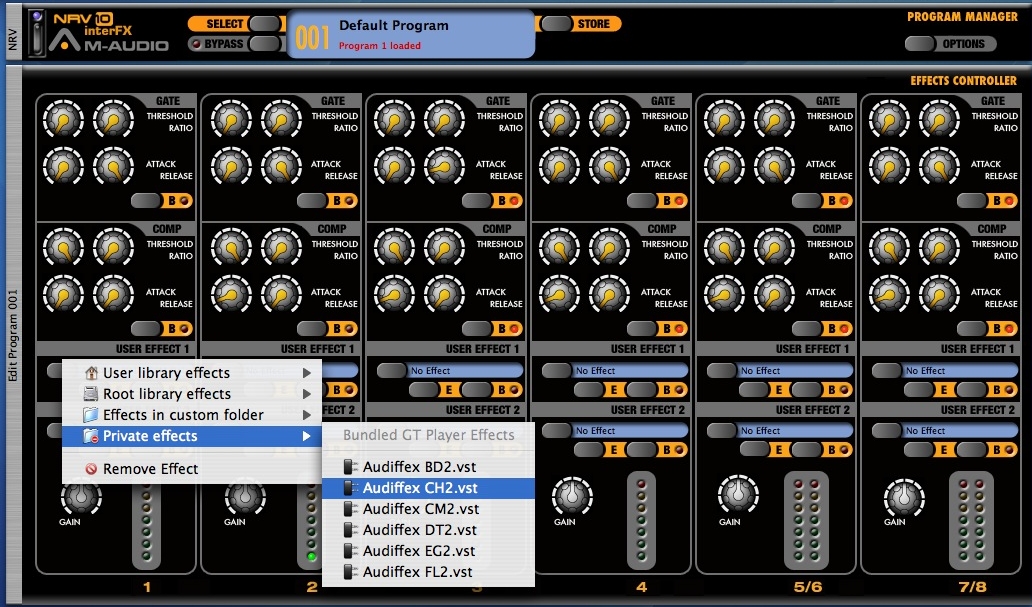Select Effects in custom folder entry
Viewport: 1032px width, 607px height.
192,415
